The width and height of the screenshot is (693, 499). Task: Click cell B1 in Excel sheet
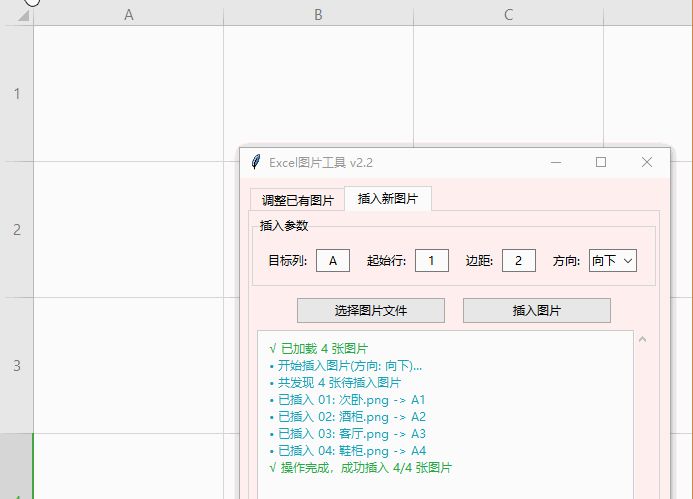click(318, 86)
